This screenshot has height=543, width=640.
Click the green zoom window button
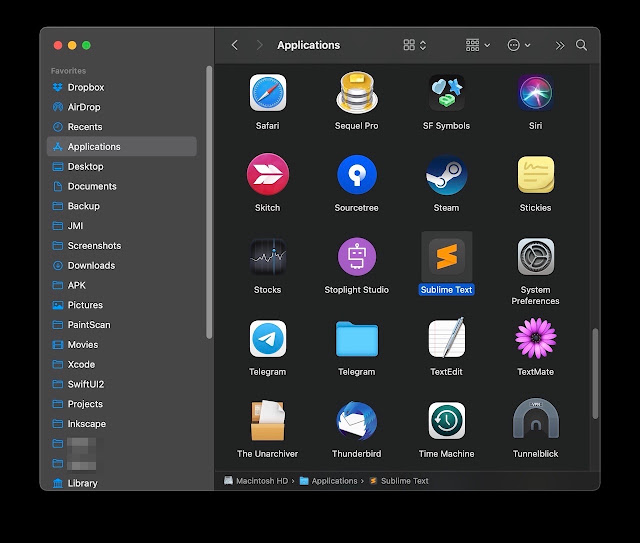point(86,45)
